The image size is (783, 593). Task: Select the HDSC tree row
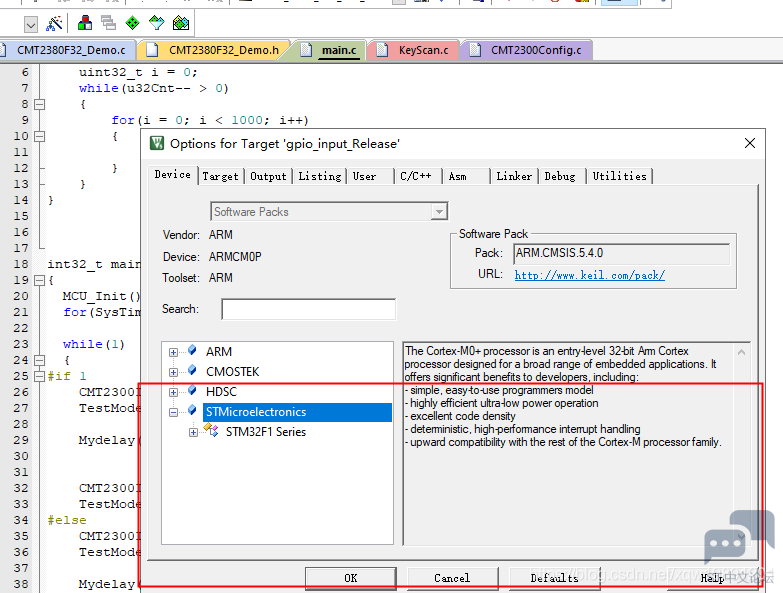click(221, 392)
